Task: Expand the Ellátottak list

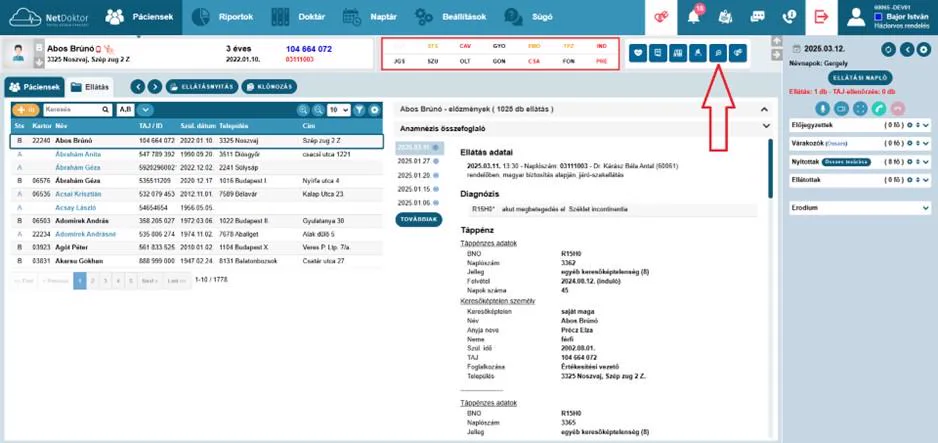Action: coord(926,180)
